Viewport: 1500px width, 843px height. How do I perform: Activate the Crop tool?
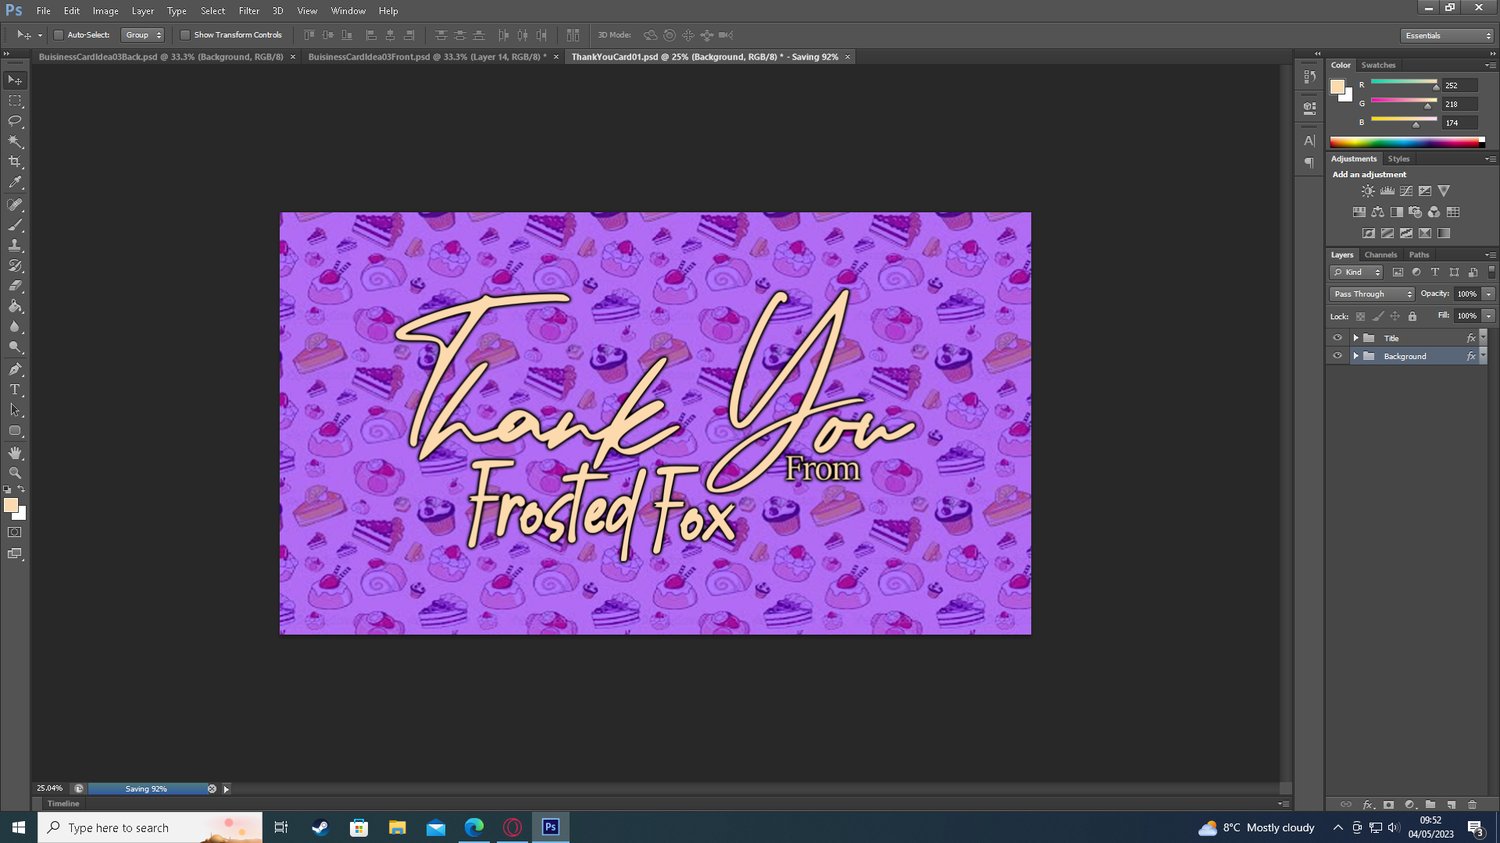click(x=15, y=162)
